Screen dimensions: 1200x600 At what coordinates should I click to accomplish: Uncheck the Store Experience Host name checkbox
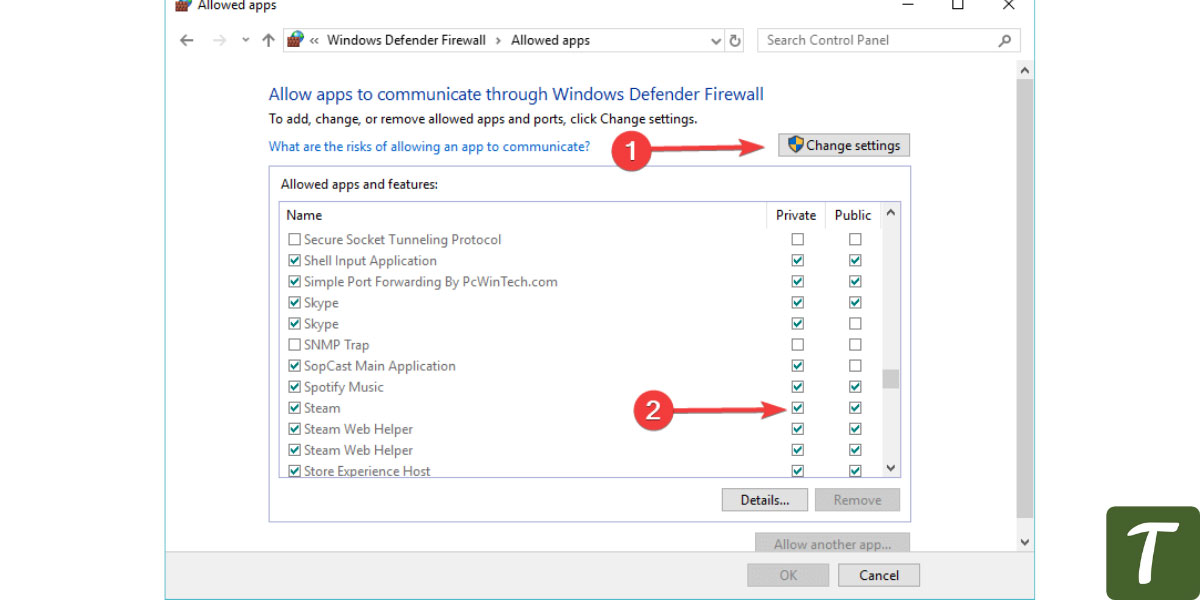(x=294, y=471)
